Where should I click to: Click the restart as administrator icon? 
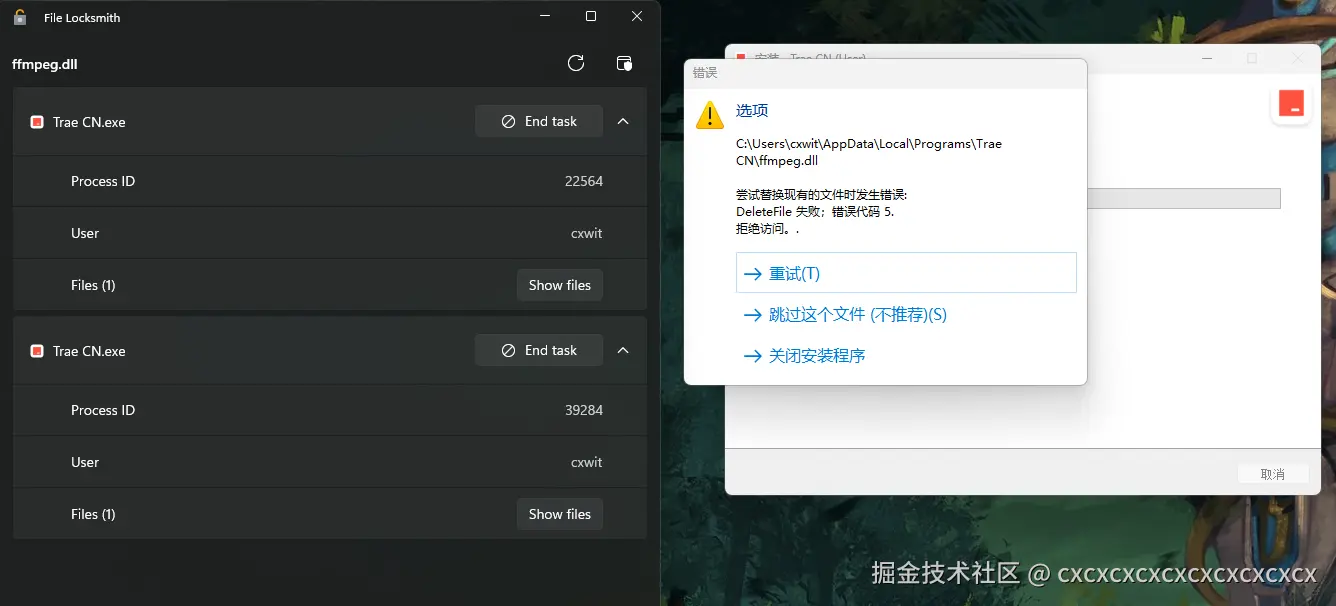[624, 62]
